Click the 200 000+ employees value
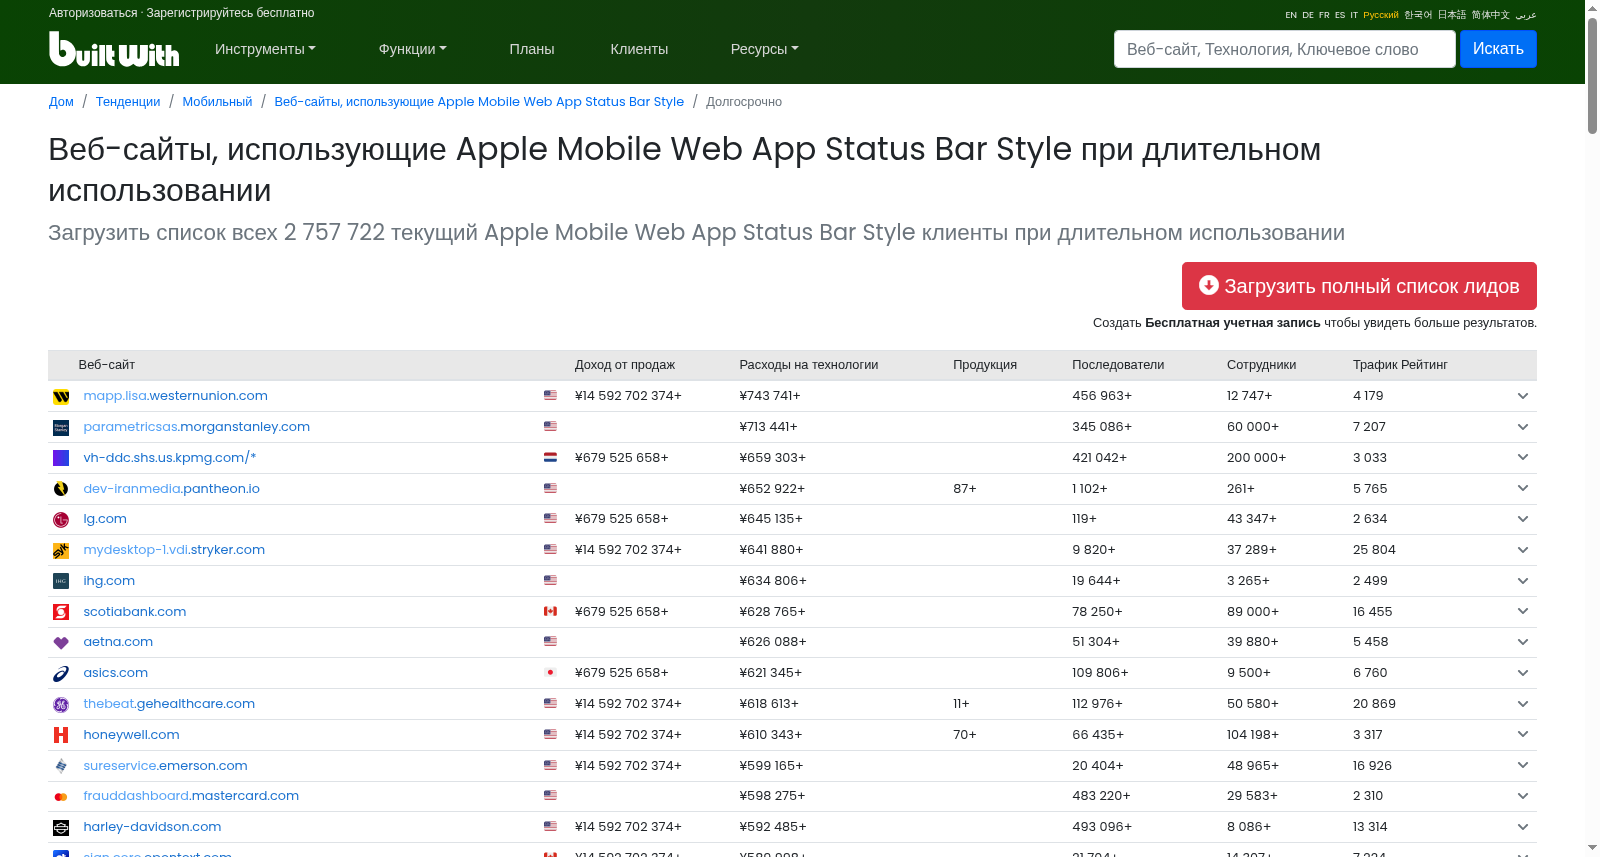This screenshot has width=1600, height=857. 1256,458
